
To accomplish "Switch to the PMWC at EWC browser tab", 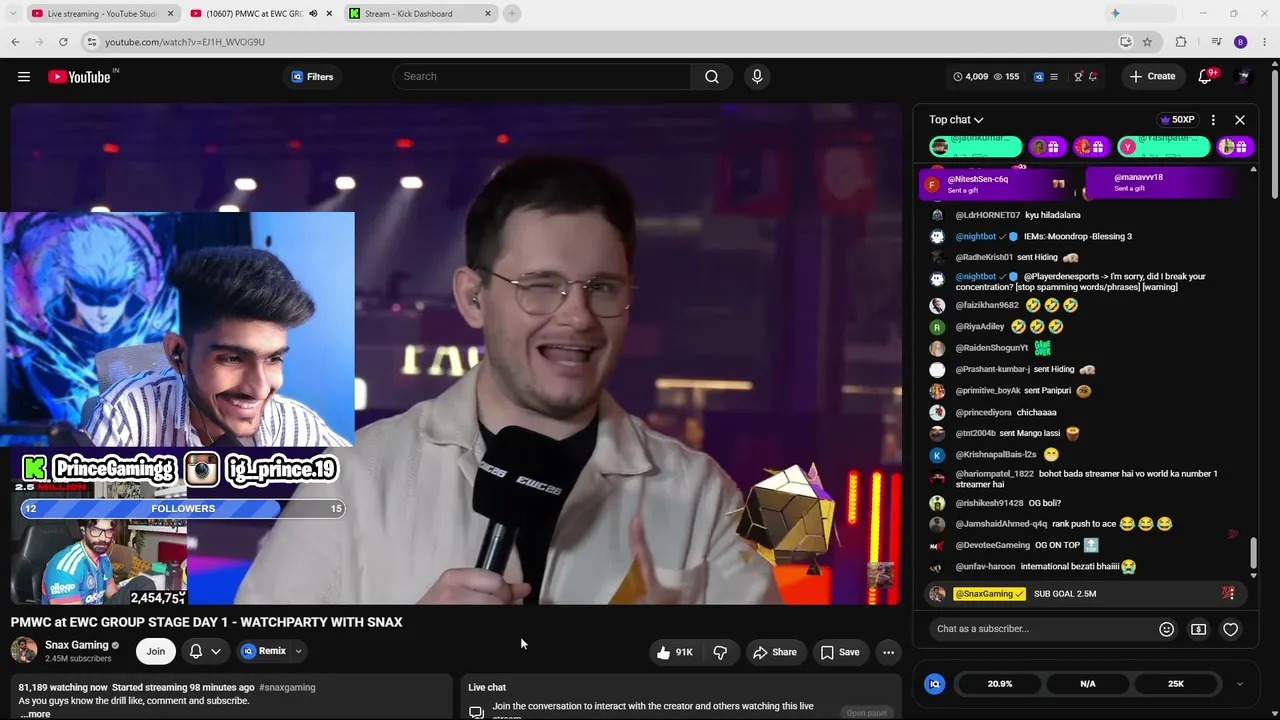I will [252, 14].
